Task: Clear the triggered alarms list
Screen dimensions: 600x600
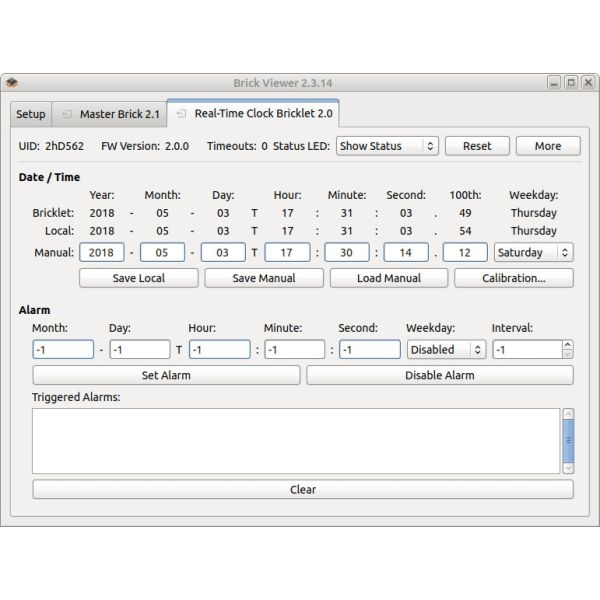Action: 303,489
